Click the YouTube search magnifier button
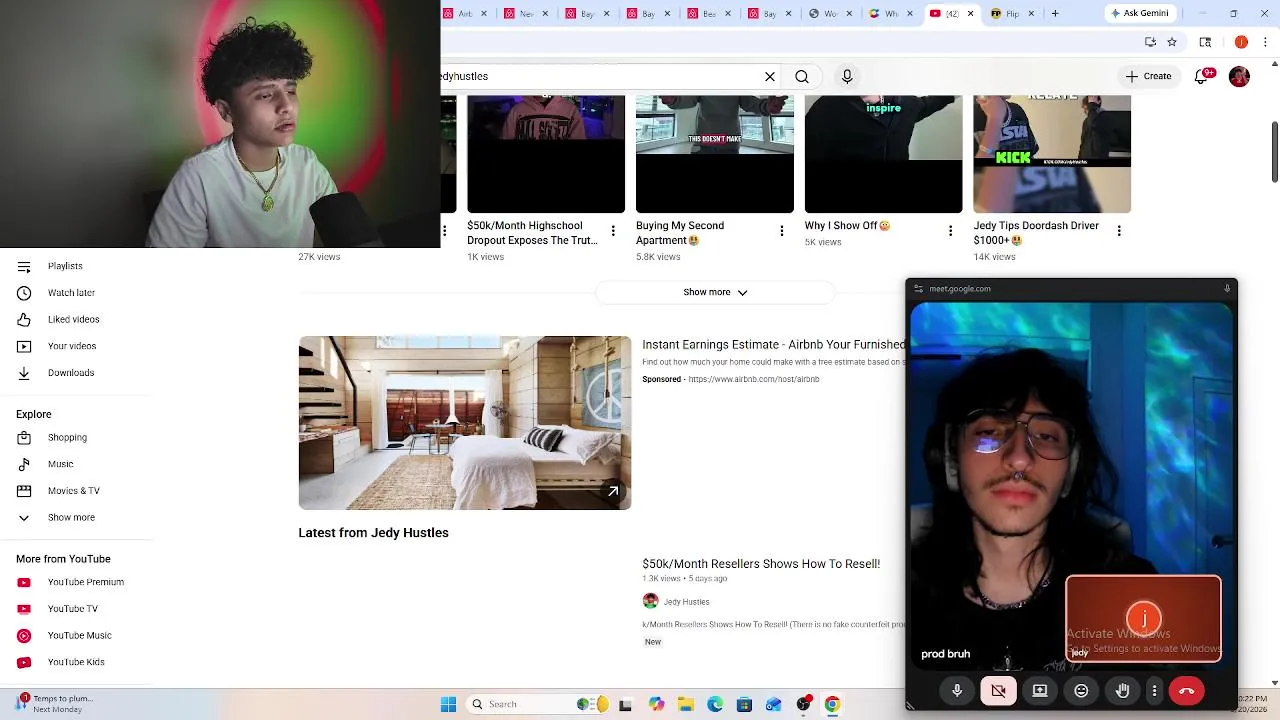The image size is (1280, 720). tap(802, 76)
